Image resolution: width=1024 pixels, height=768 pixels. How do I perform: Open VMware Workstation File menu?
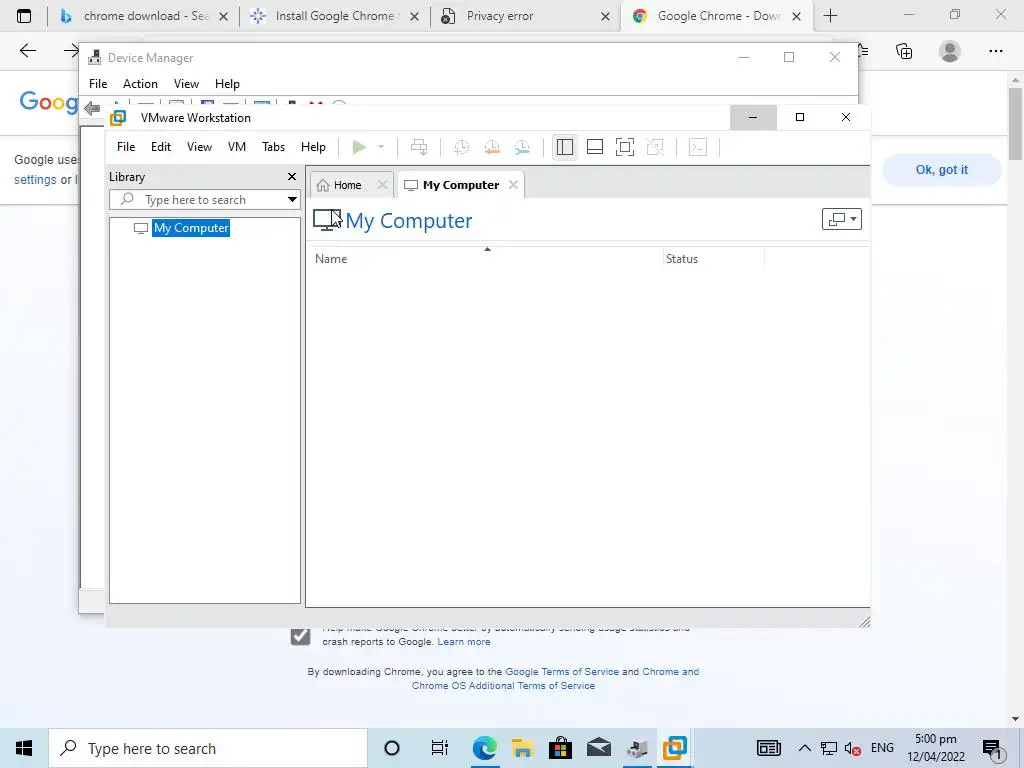tap(126, 147)
